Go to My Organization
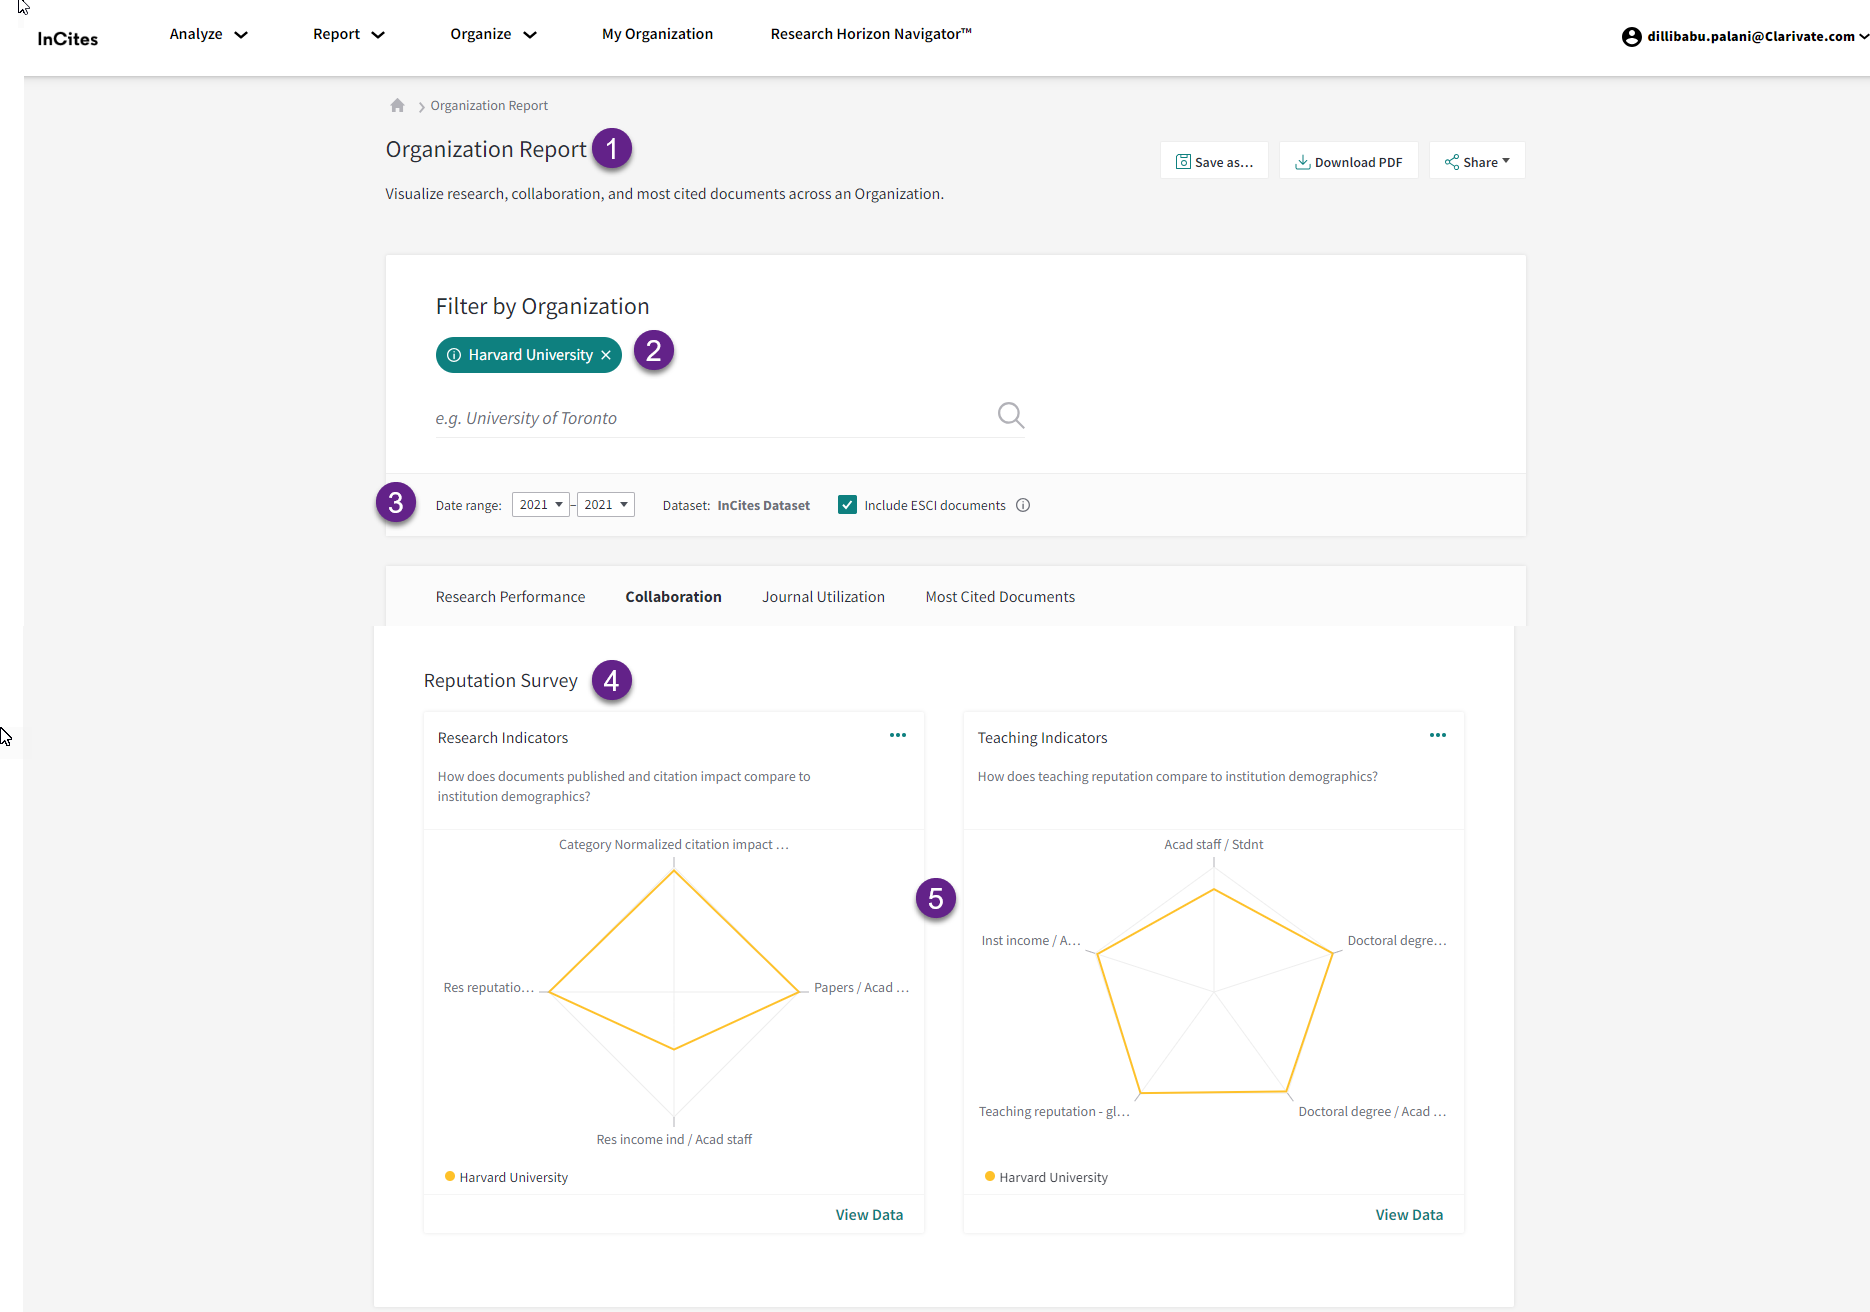The width and height of the screenshot is (1870, 1312). coord(657,34)
